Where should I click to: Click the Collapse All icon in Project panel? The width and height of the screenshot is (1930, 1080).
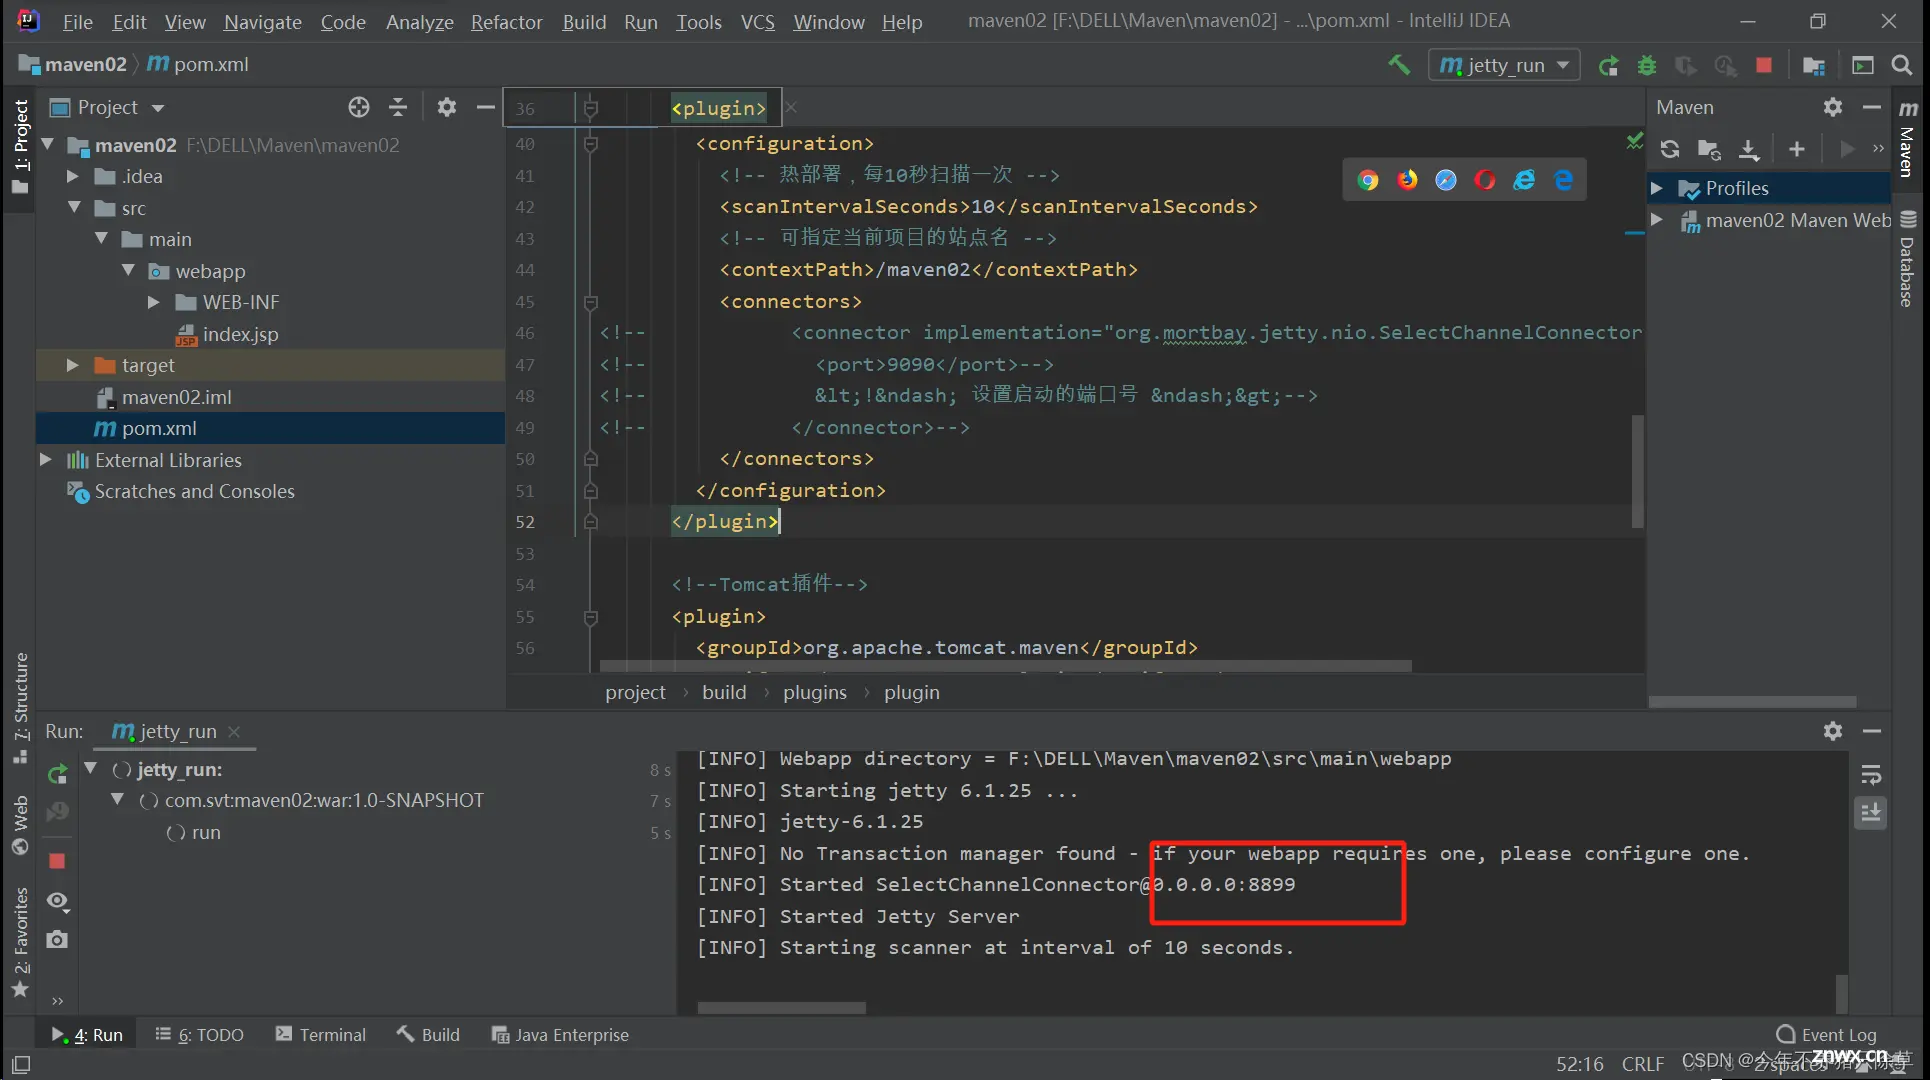[x=396, y=107]
